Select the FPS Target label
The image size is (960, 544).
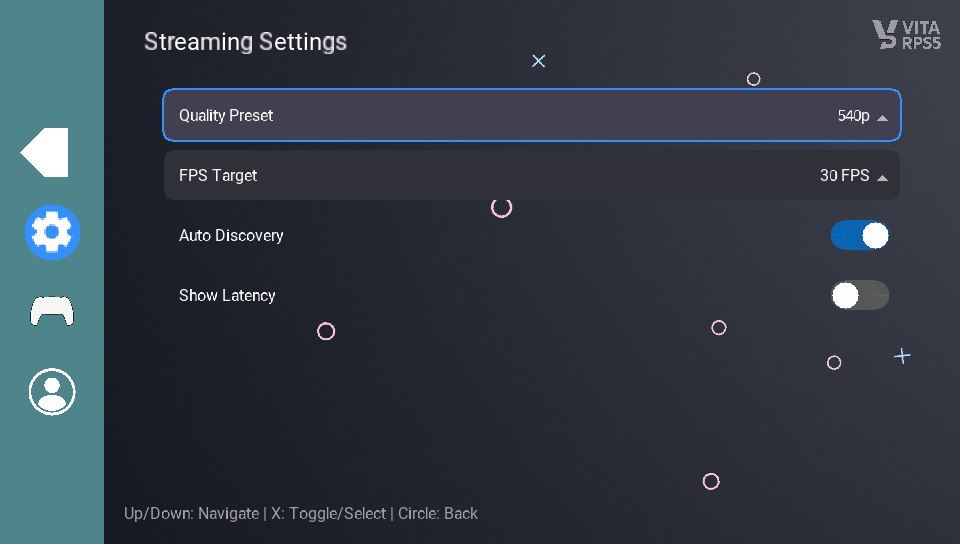pos(218,175)
